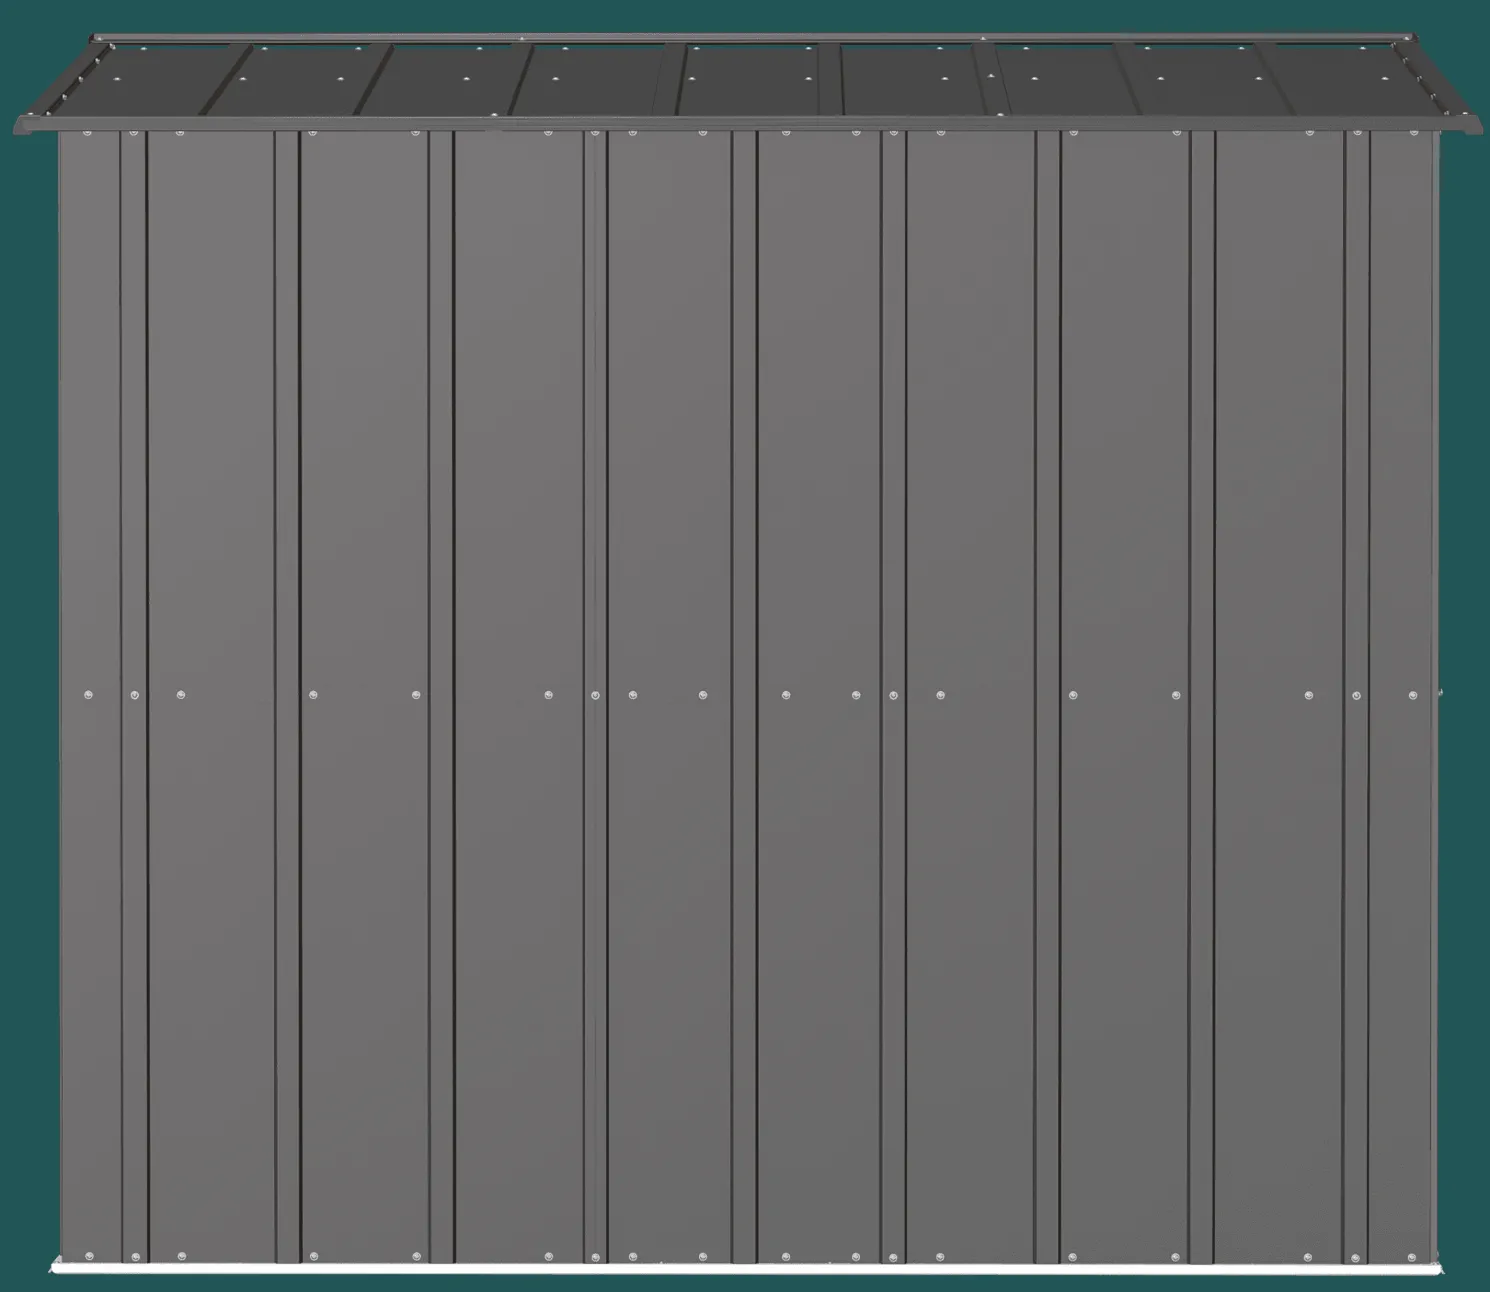Click the bottom-left corner screw of the wall
This screenshot has height=1292, width=1490.
[x=88, y=1256]
